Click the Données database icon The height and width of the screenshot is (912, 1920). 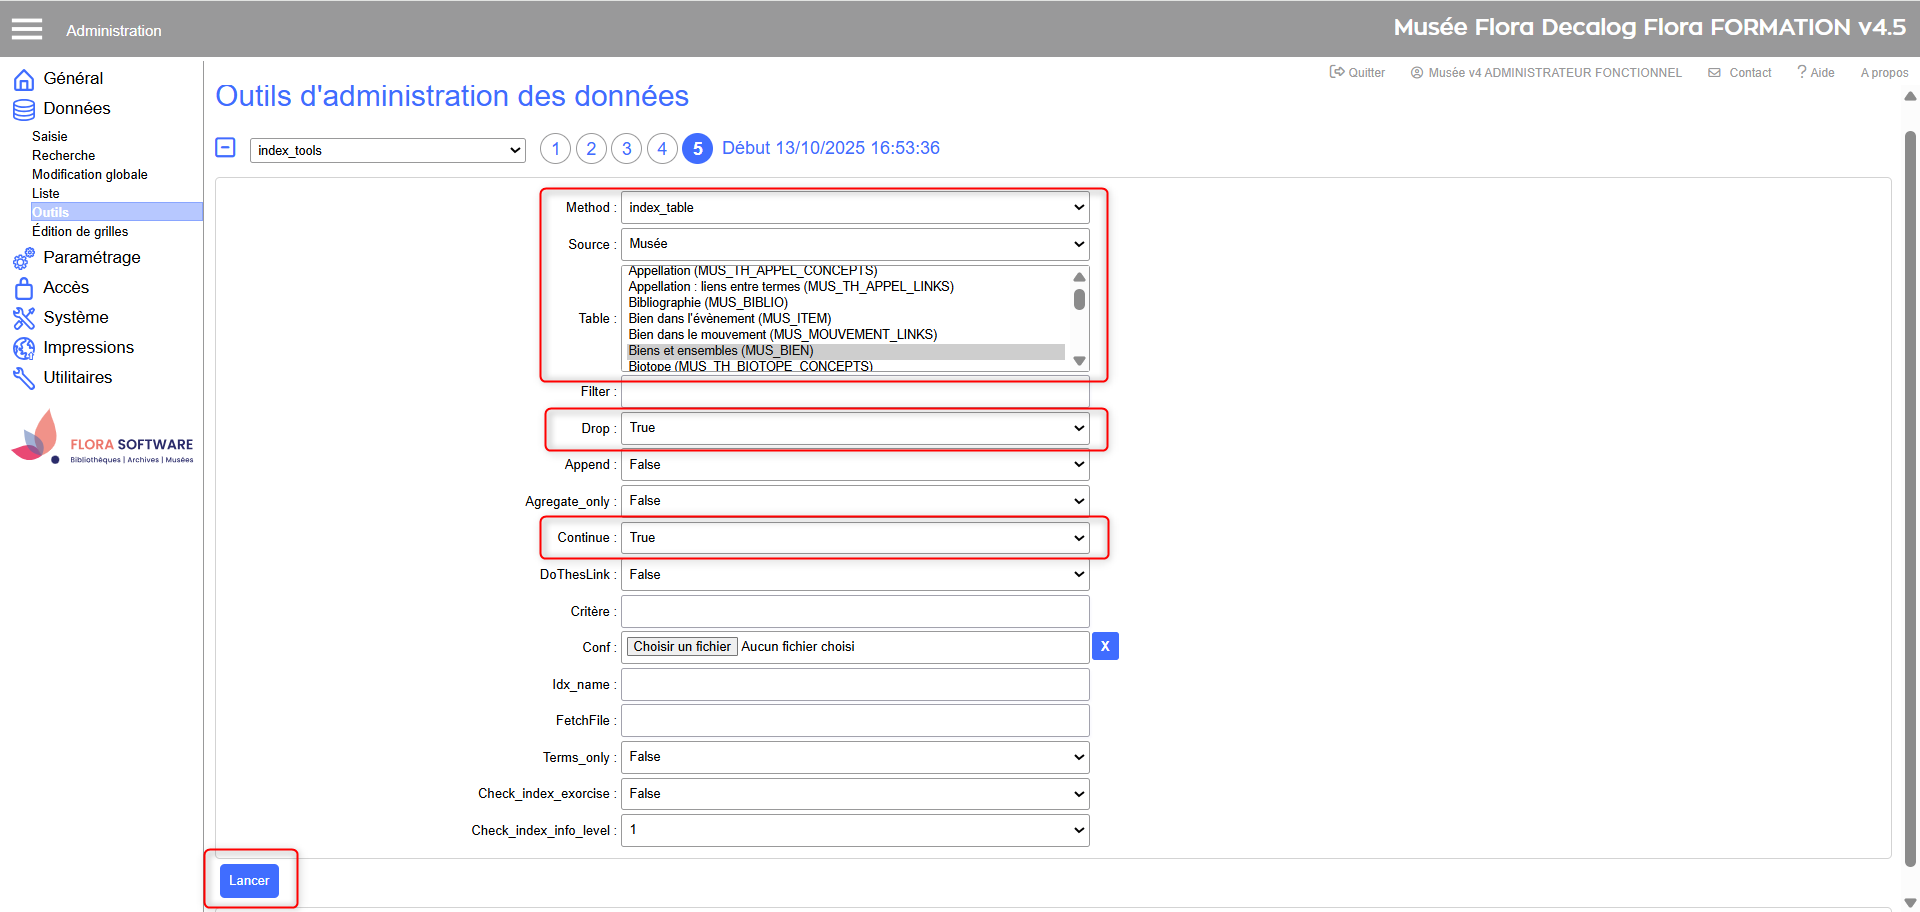24,109
